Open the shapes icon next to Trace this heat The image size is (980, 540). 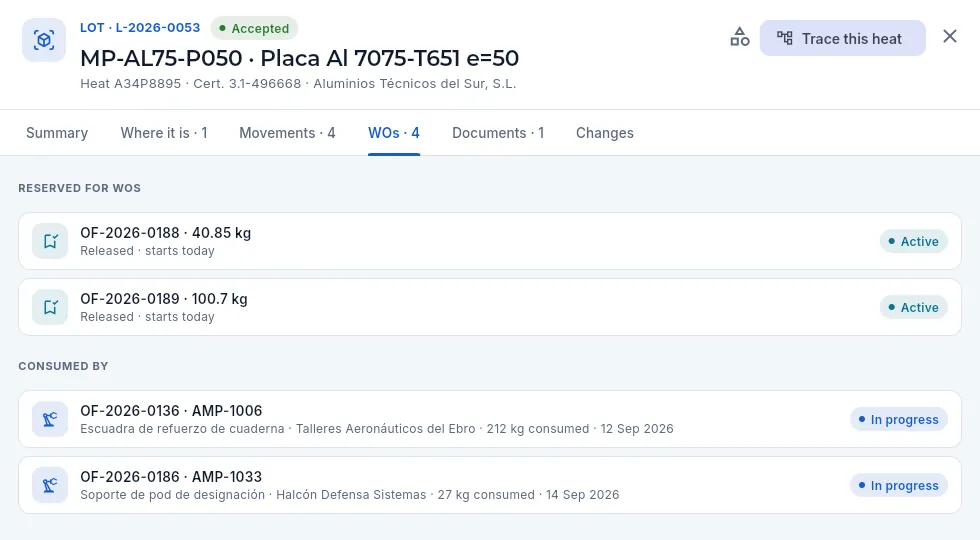coord(740,38)
